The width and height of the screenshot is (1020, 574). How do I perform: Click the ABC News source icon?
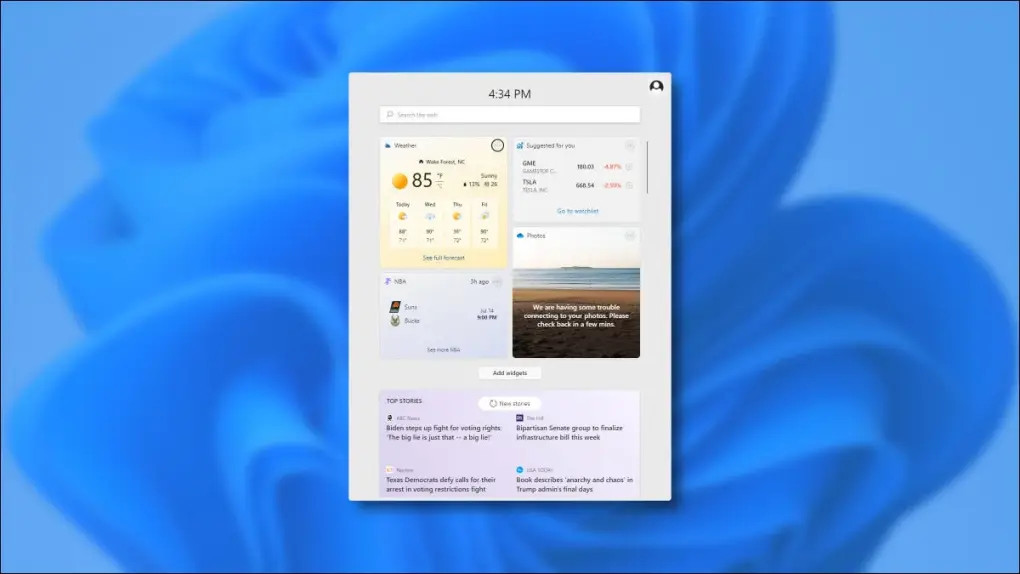click(390, 418)
